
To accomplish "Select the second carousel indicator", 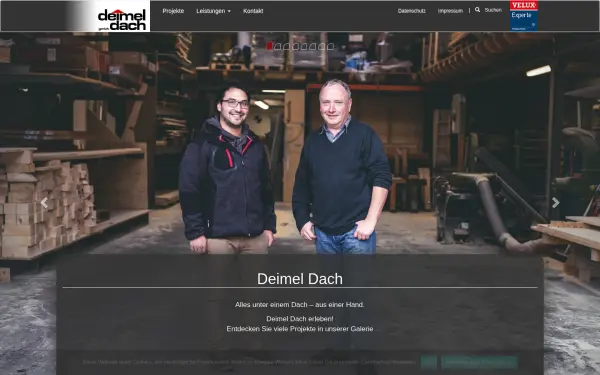I will 278,46.
